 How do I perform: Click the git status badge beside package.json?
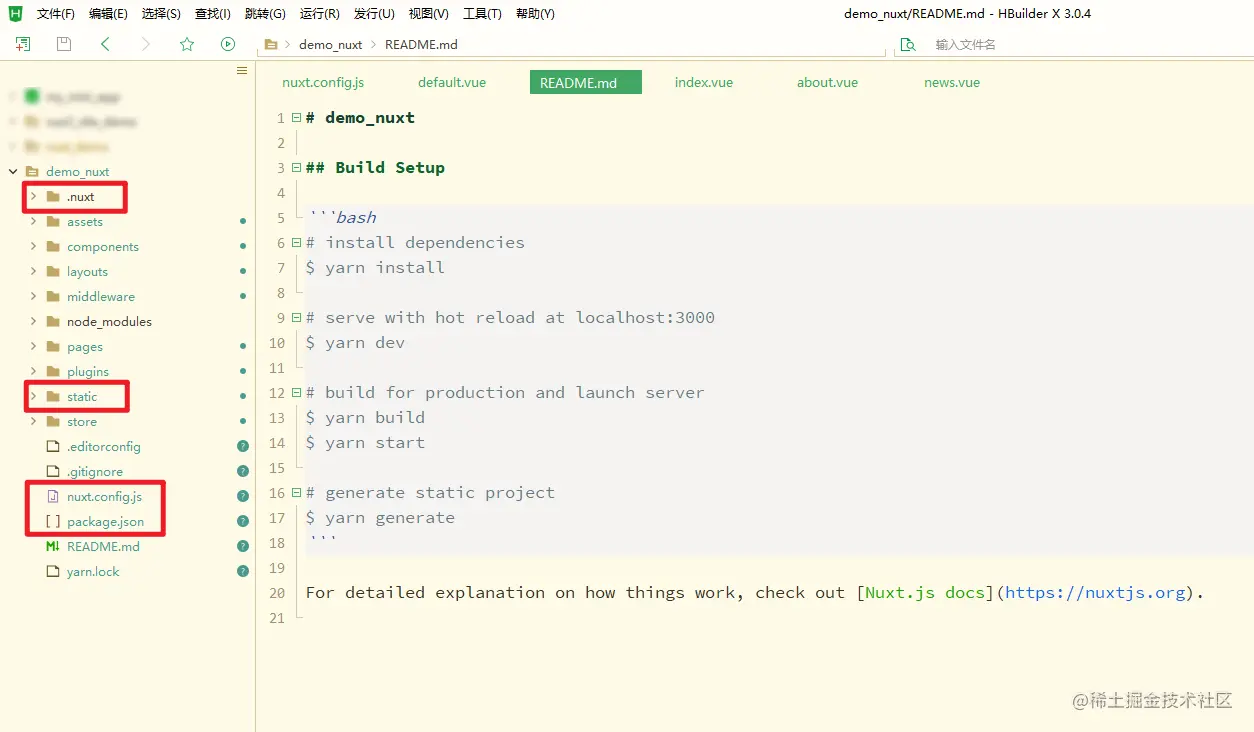[x=243, y=522]
